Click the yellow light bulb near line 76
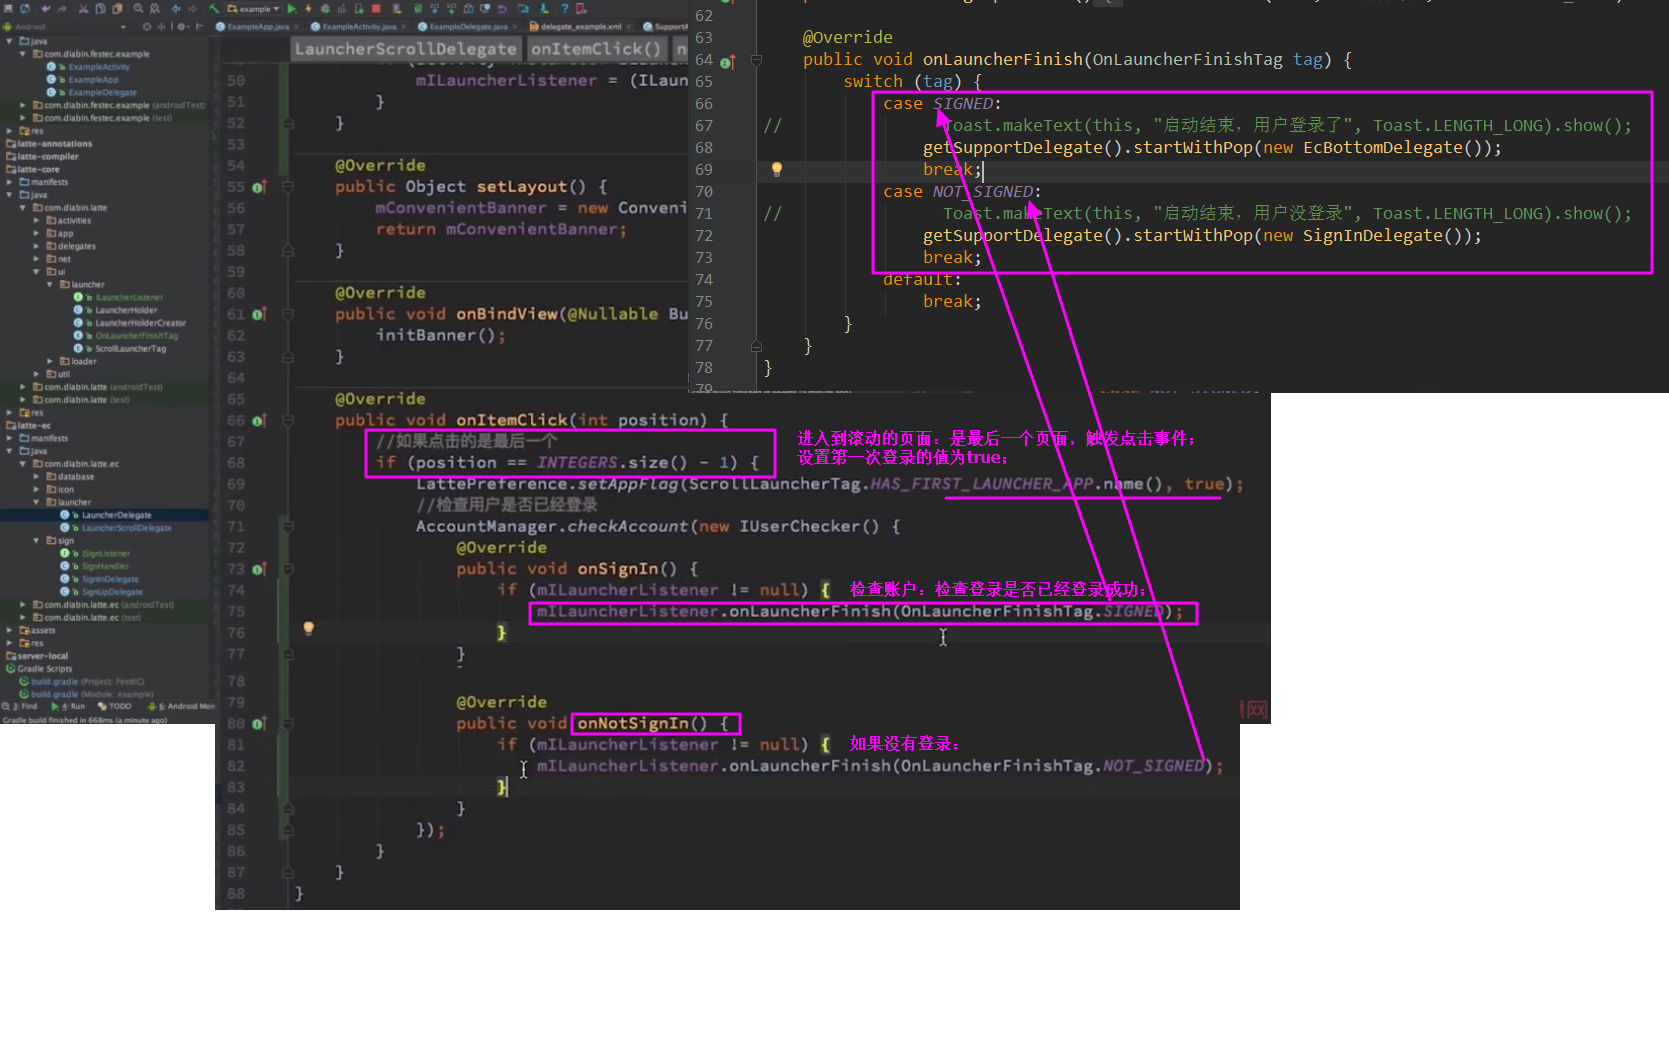The width and height of the screenshot is (1669, 1050). click(308, 628)
